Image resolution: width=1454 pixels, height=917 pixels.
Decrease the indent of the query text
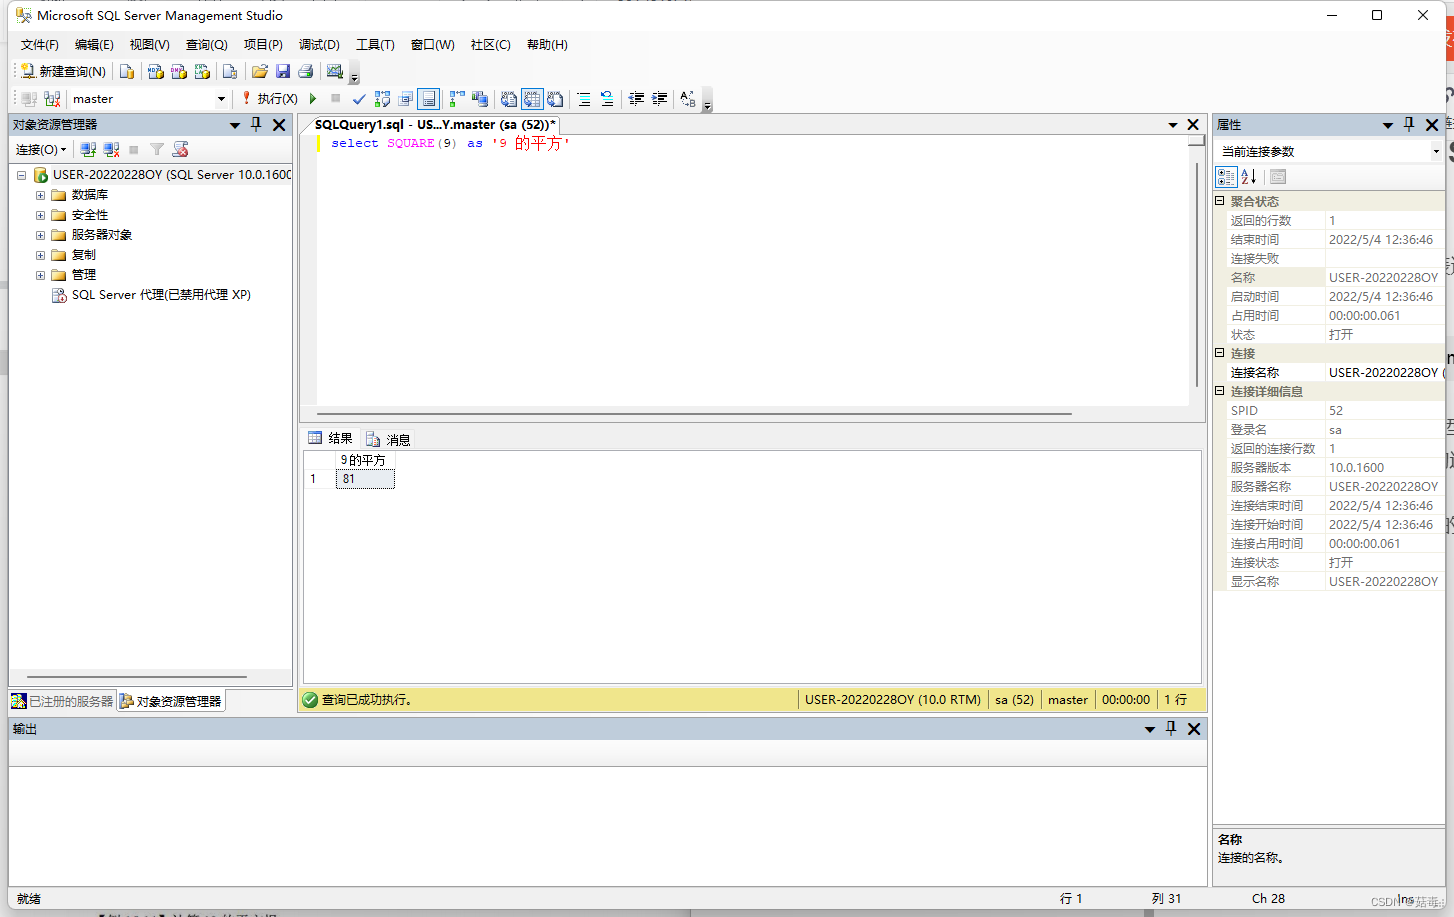click(x=636, y=99)
